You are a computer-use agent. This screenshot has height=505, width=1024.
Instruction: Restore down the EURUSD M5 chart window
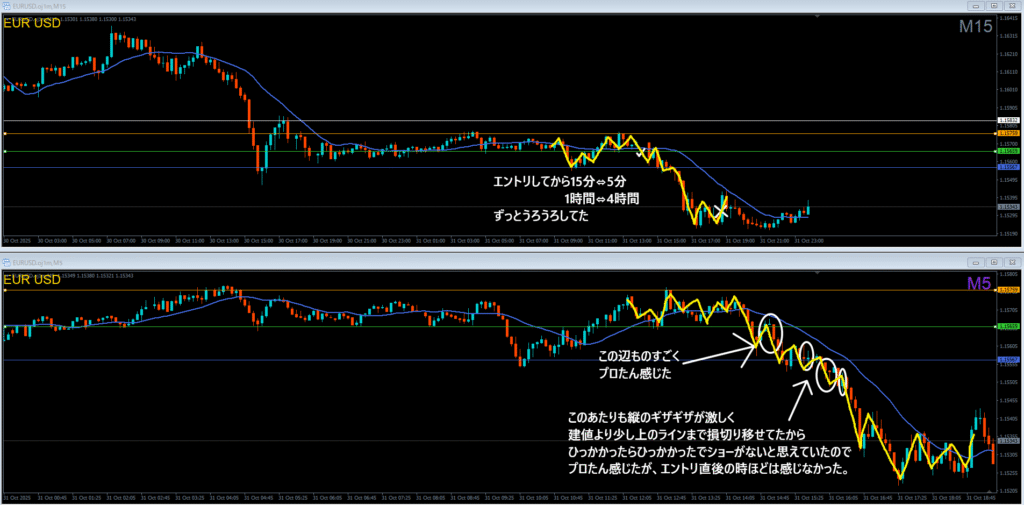pyautogui.click(x=994, y=262)
